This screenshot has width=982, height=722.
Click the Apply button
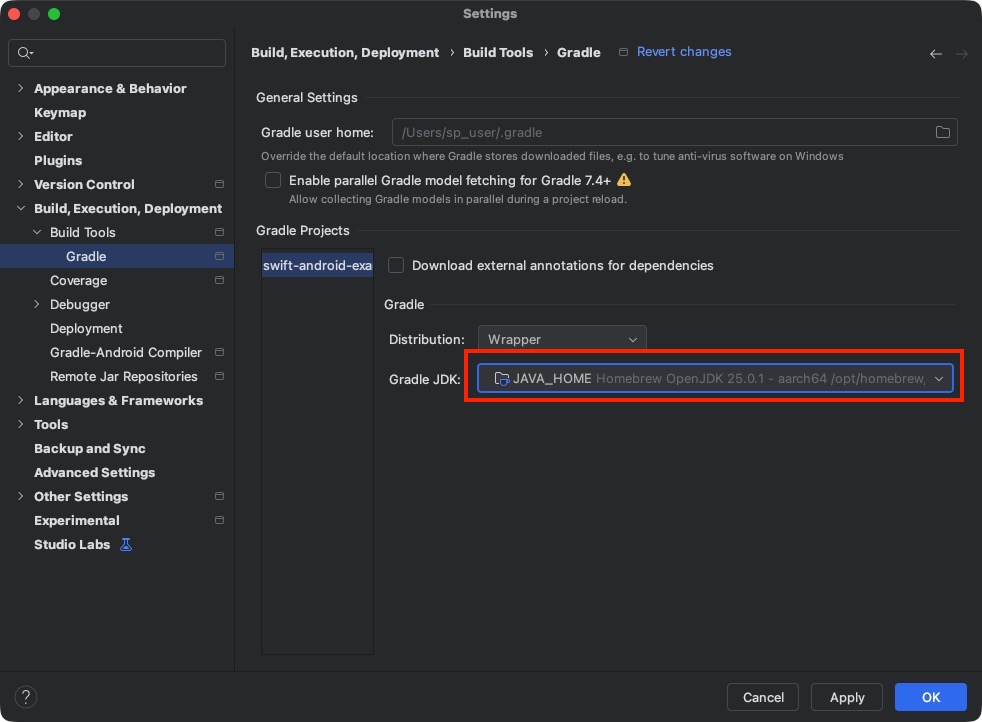(x=846, y=697)
